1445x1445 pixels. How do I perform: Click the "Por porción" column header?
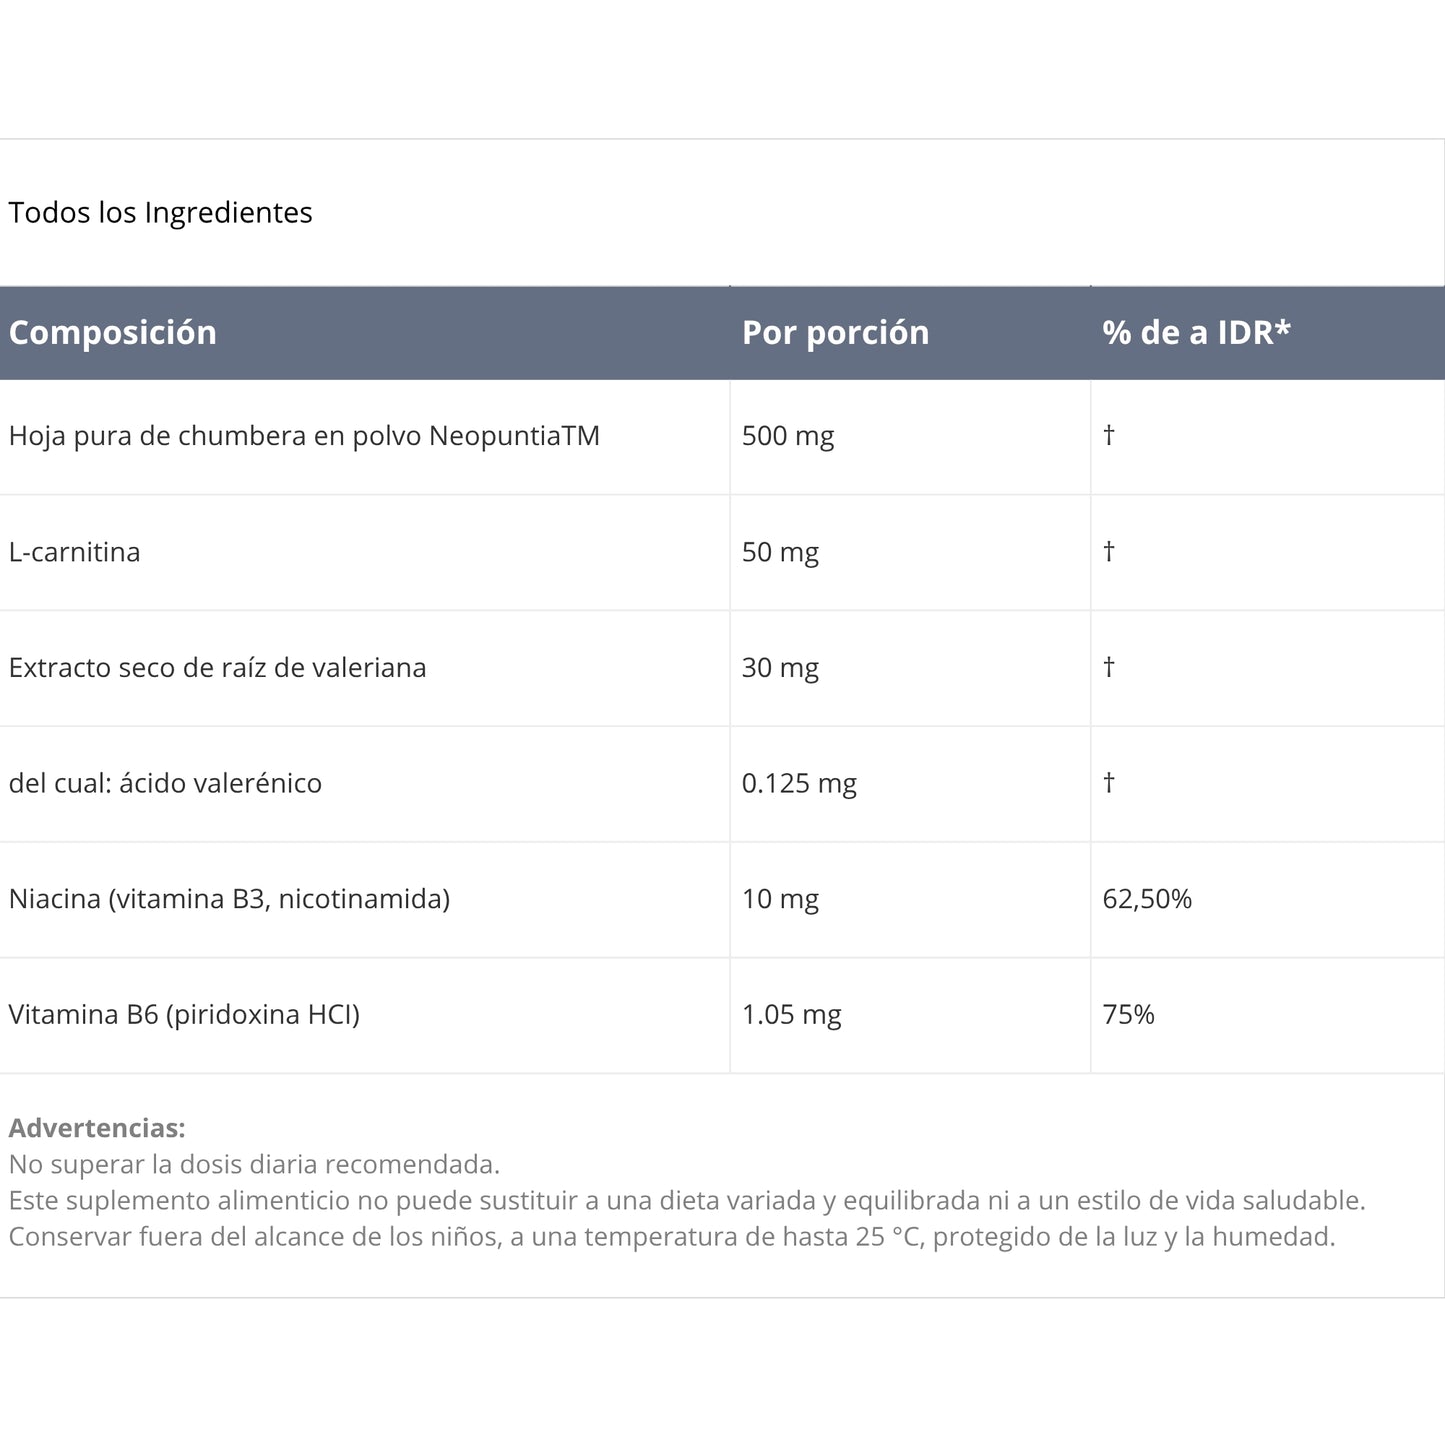(835, 333)
